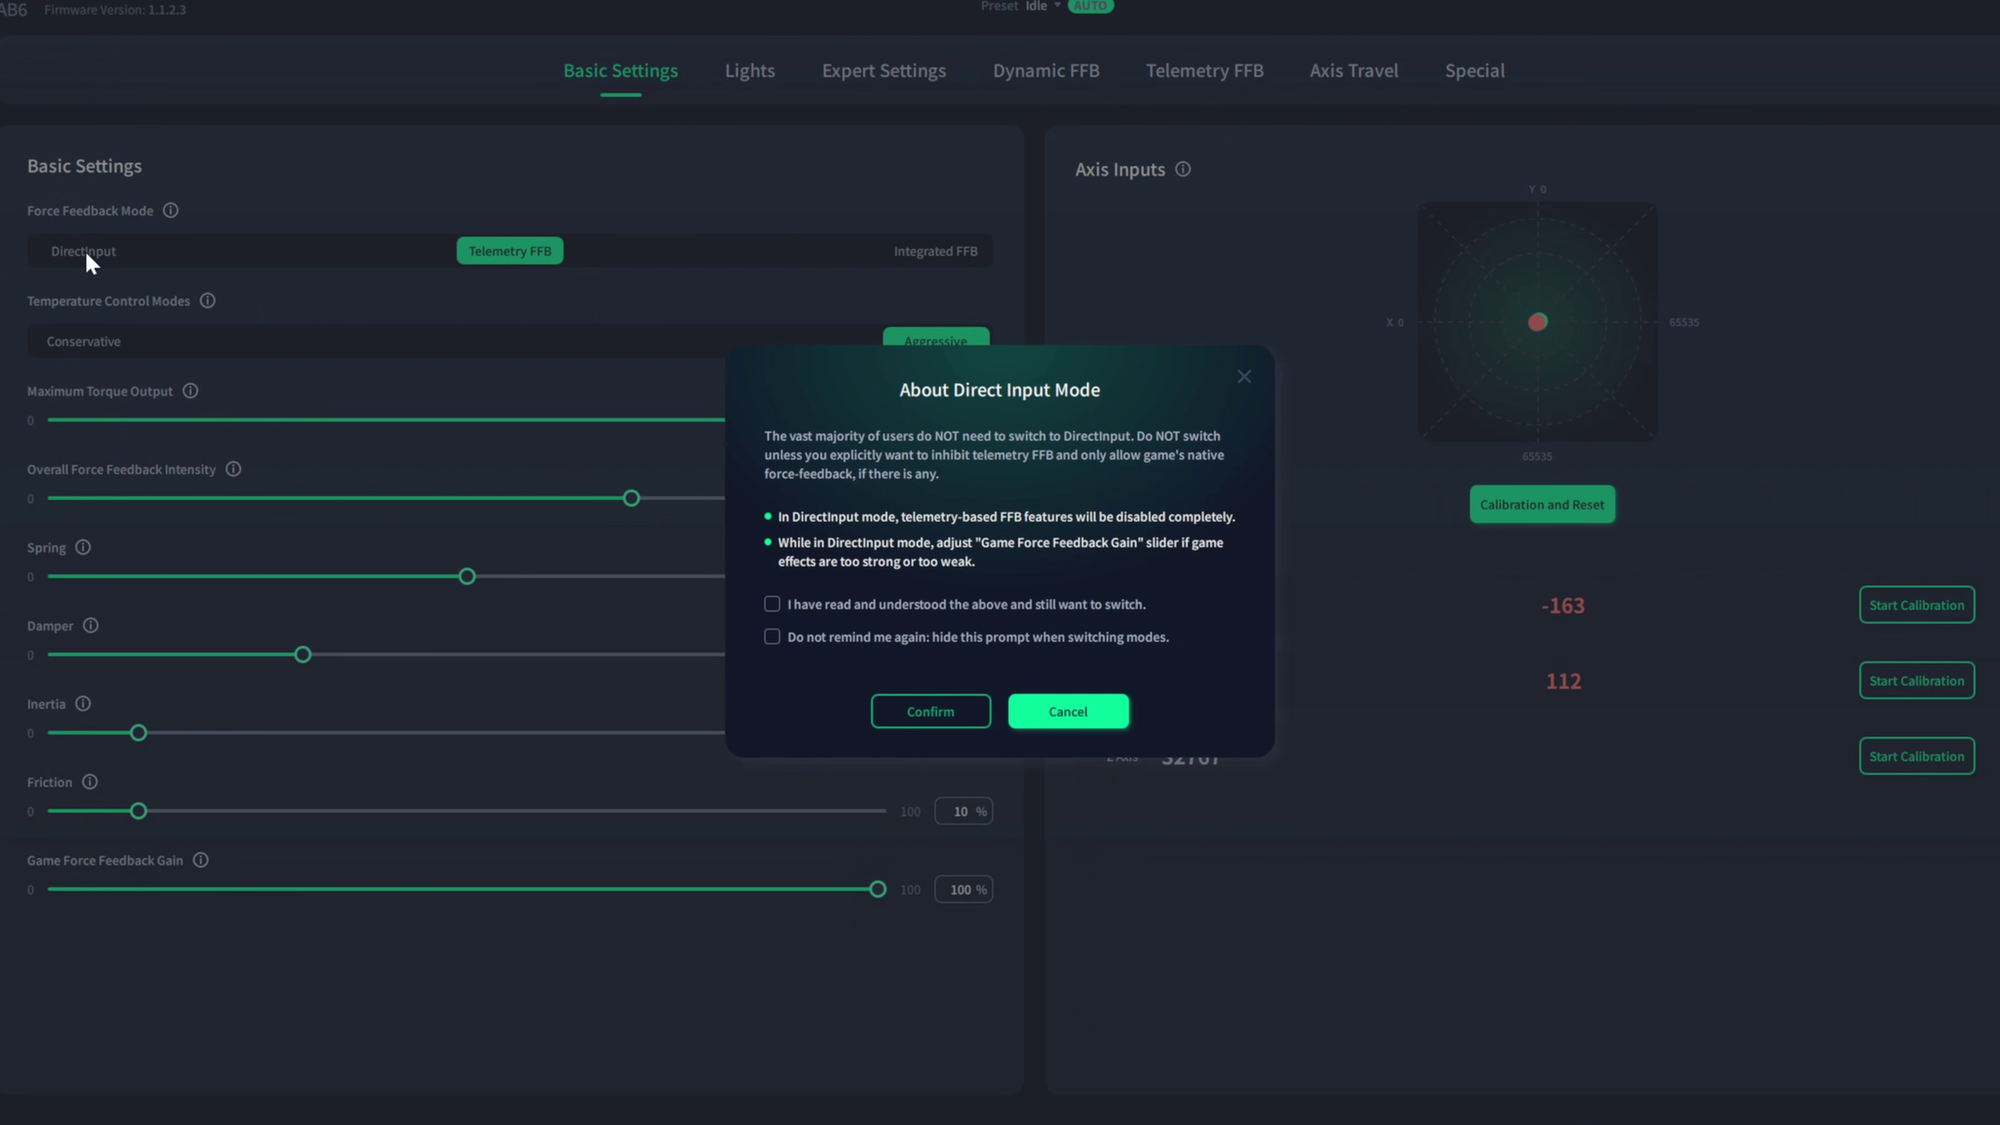Click Confirm in the dialog
Viewport: 2000px width, 1125px height.
pyautogui.click(x=930, y=711)
